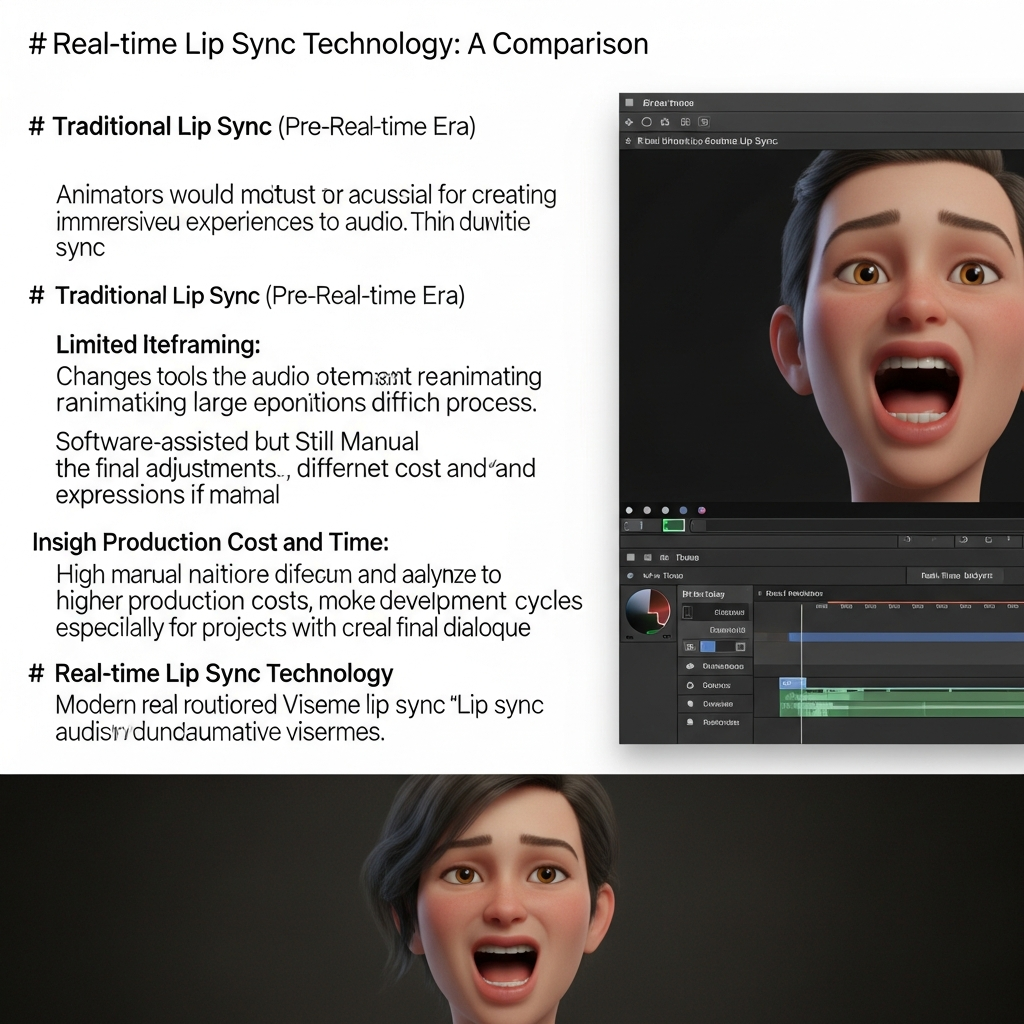Screen dimensions: 1024x1024
Task: Pick a color on the circular color wheel
Action: point(647,611)
